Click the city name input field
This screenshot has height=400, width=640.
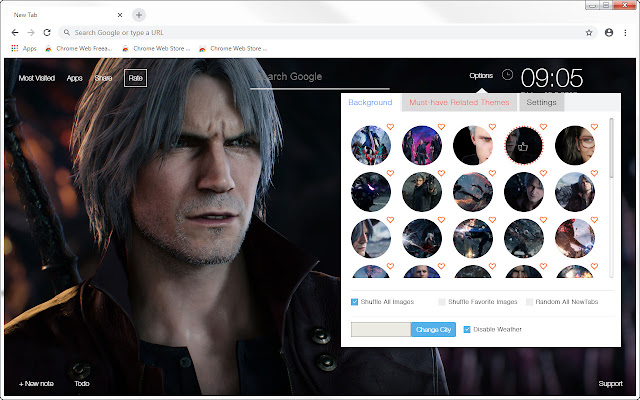pos(381,329)
